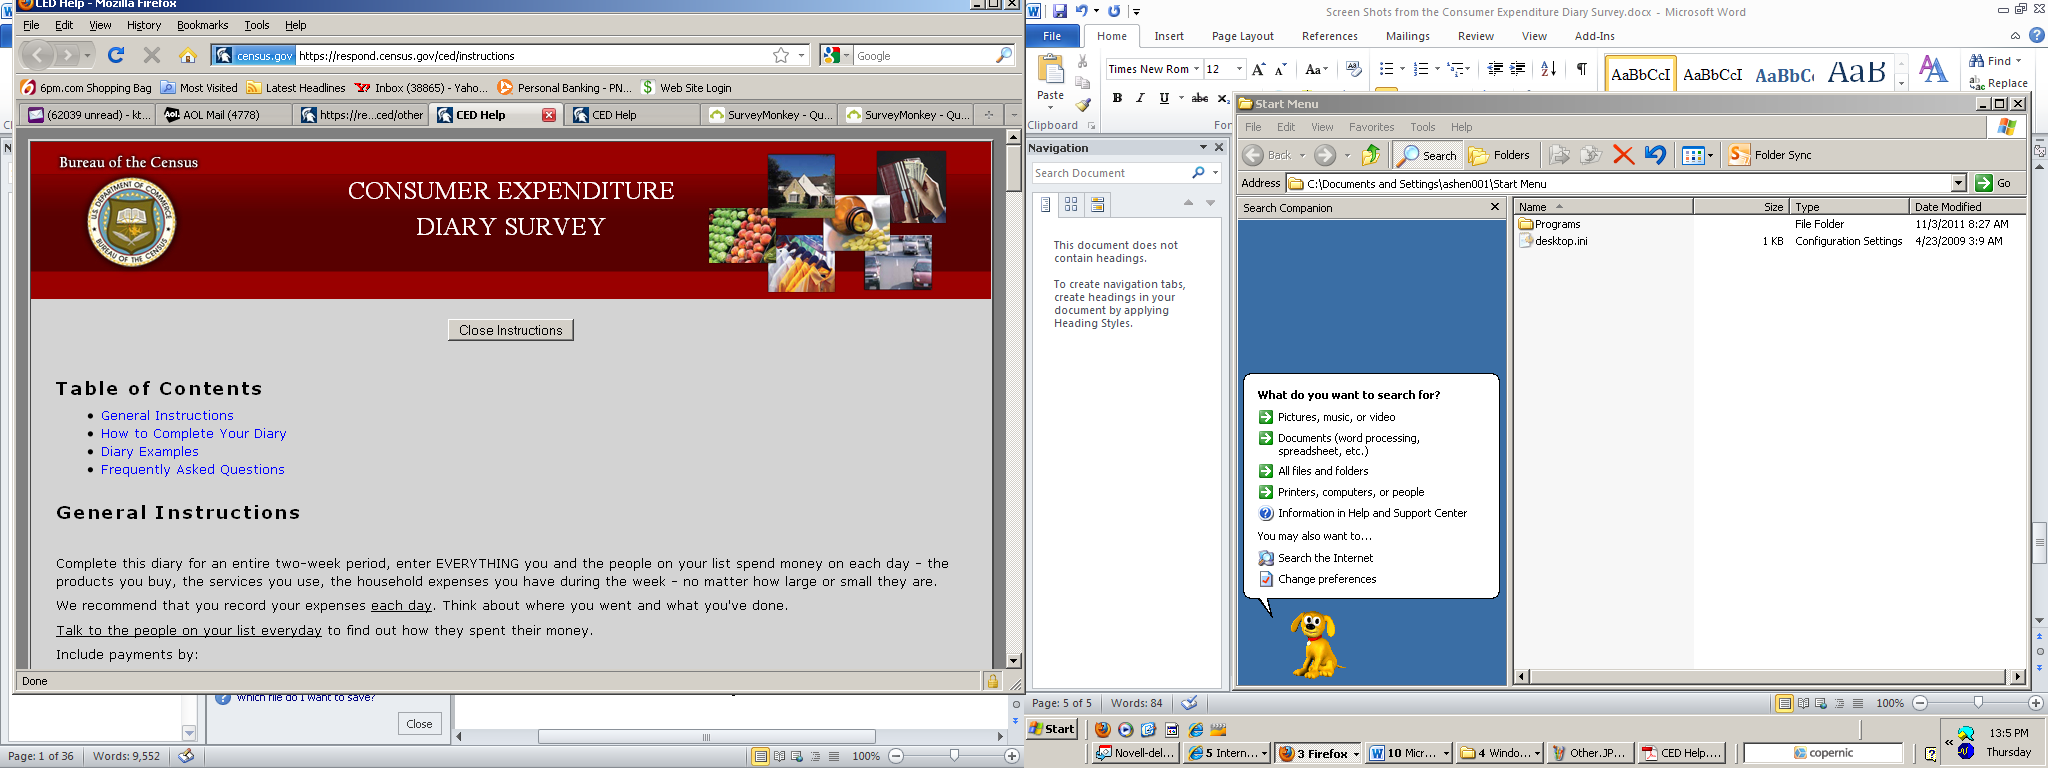This screenshot has width=2048, height=768.
Task: Open Navigation pane options dropdown arrow
Action: pyautogui.click(x=1203, y=147)
